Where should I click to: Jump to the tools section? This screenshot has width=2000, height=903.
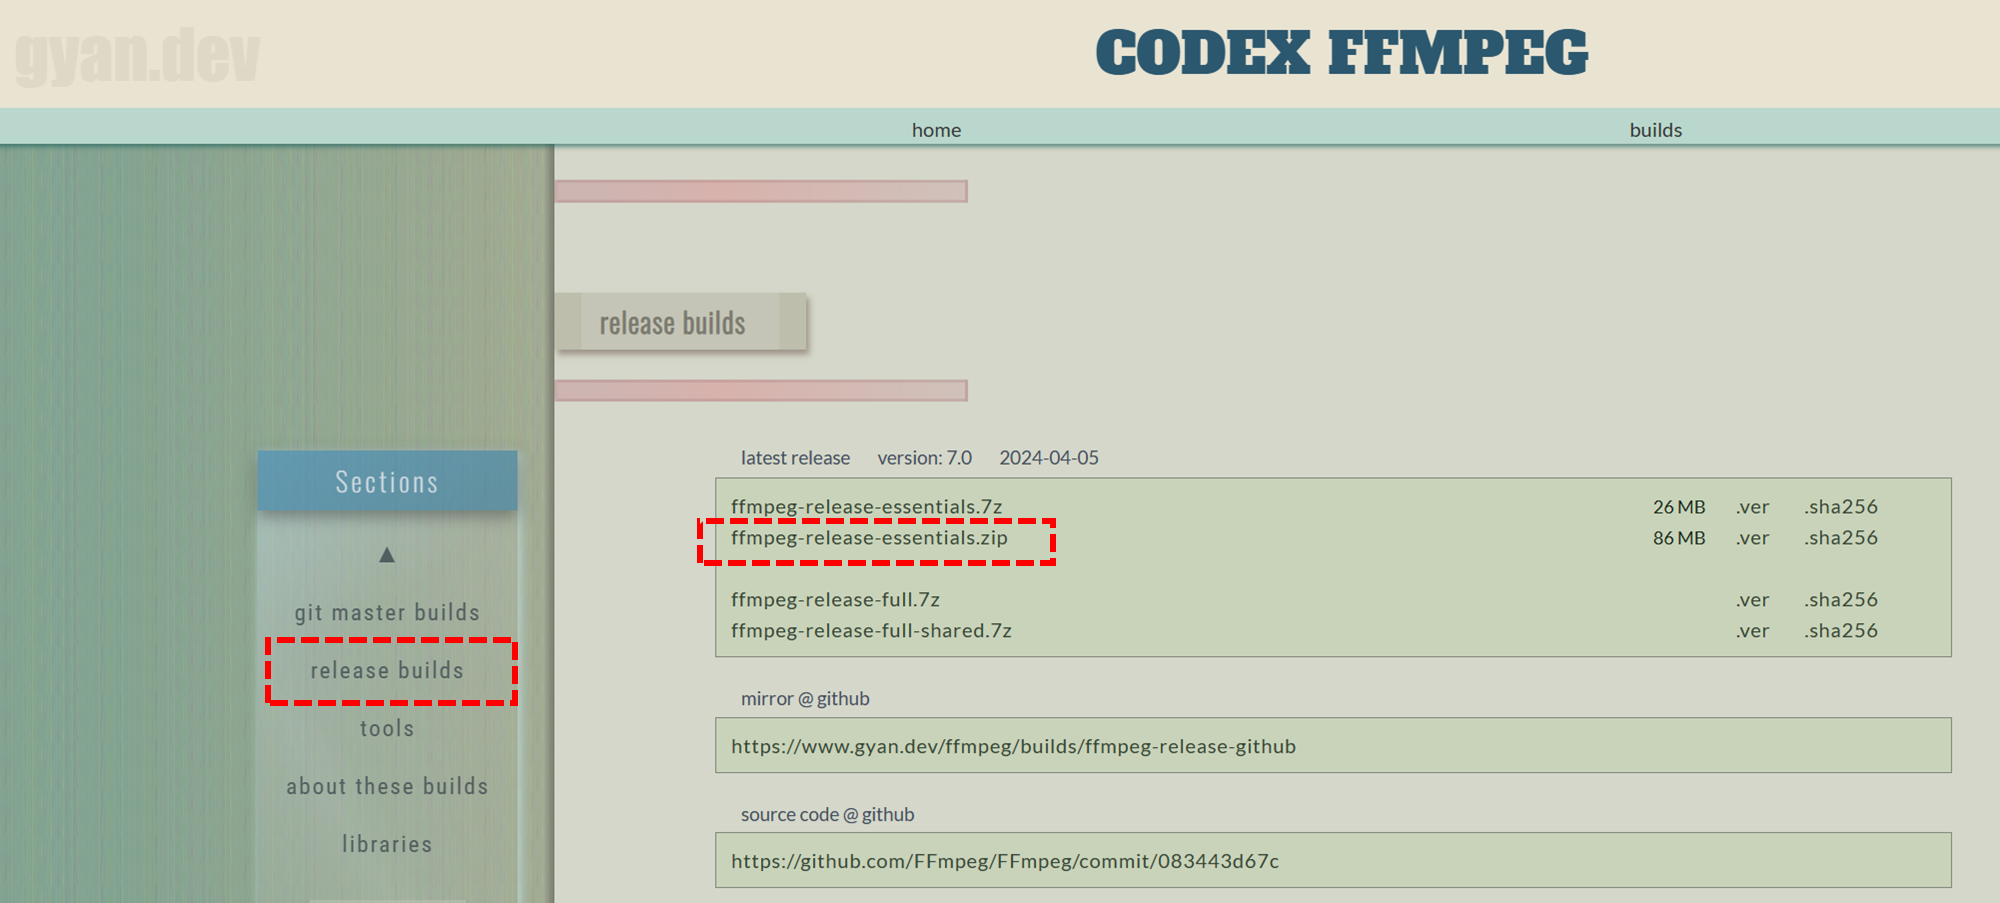387,728
